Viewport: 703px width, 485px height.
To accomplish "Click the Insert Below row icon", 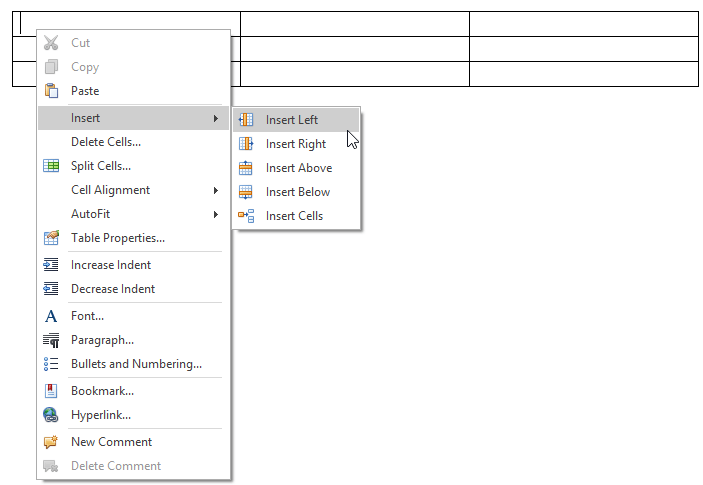I will pyautogui.click(x=246, y=192).
